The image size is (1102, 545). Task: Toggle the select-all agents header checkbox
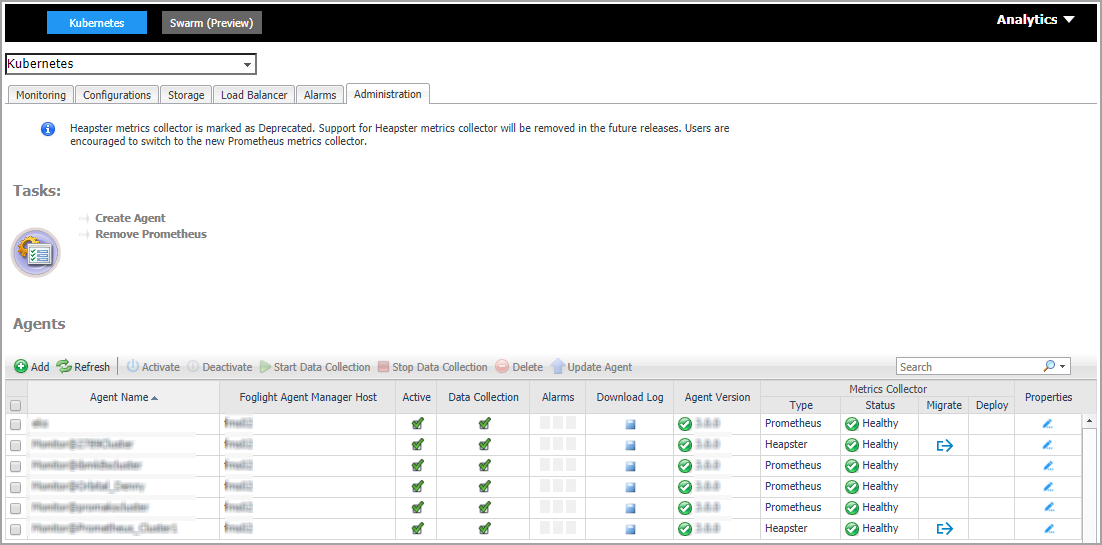(x=15, y=406)
